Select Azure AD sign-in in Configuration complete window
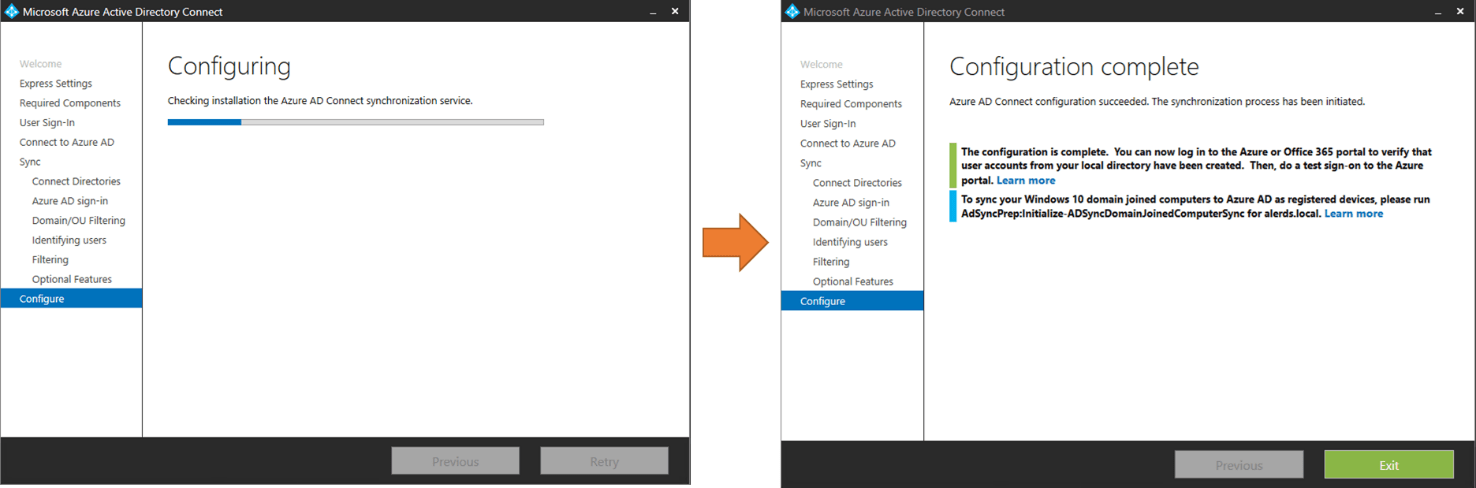The image size is (1476, 488). click(x=851, y=202)
